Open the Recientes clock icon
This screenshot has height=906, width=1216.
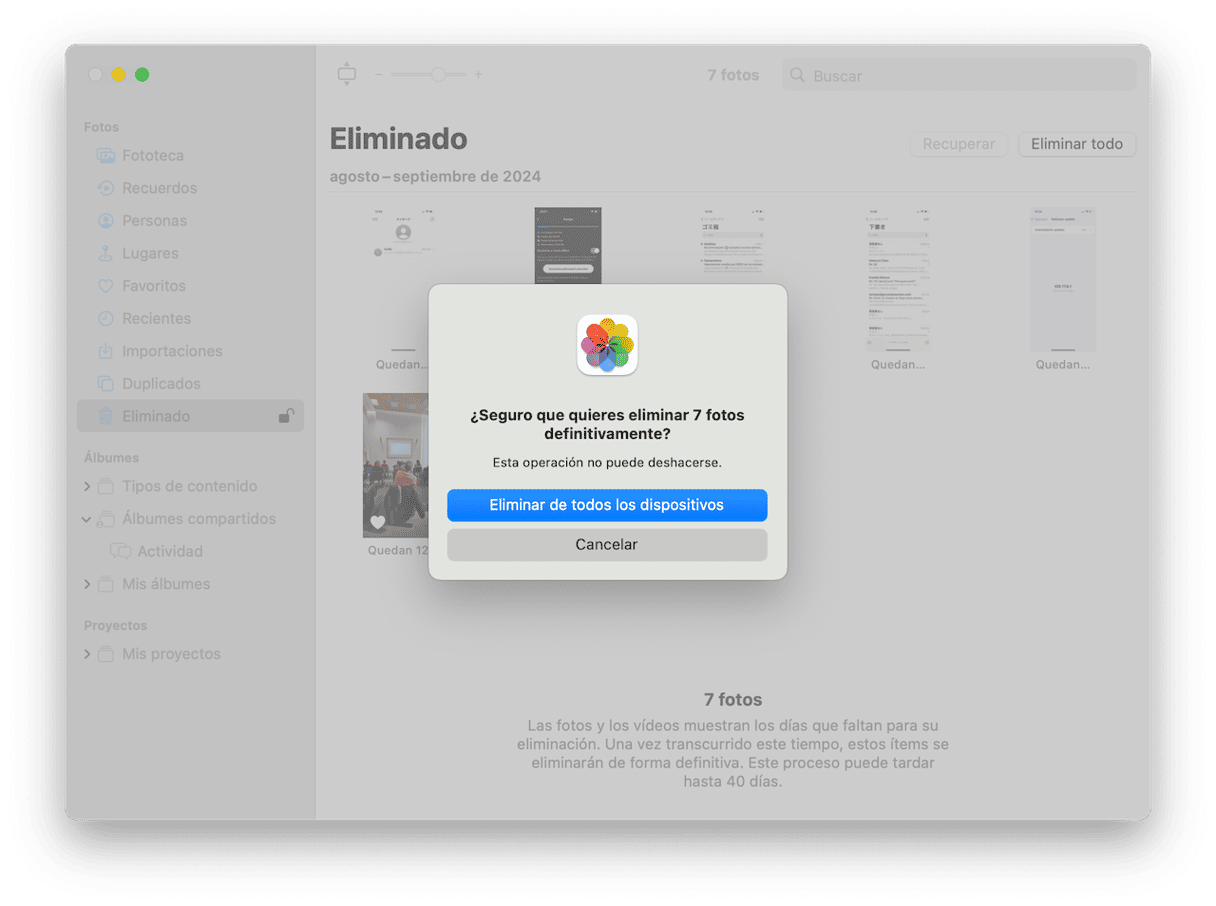(105, 318)
